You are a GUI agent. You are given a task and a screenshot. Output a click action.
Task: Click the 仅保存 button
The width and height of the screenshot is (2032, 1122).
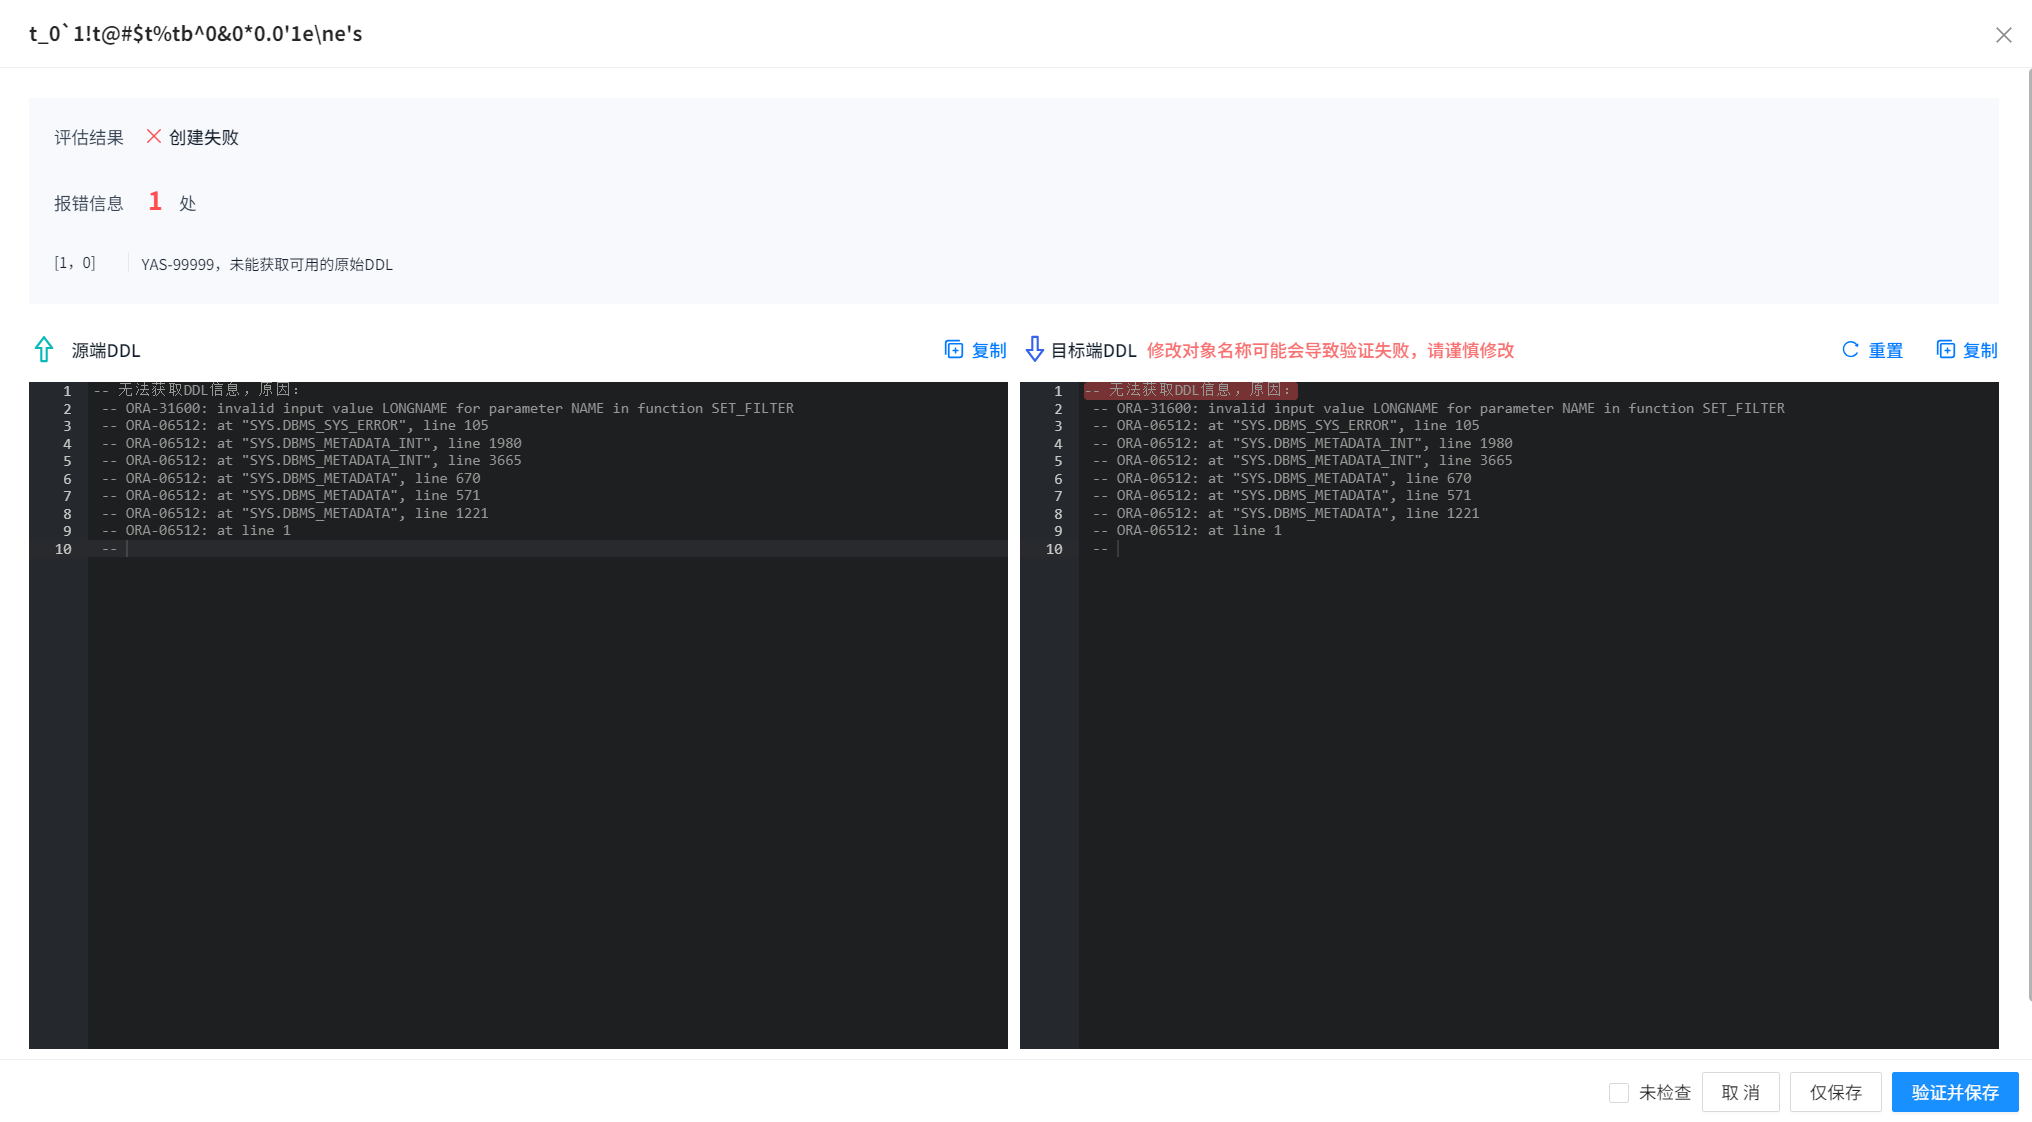pos(1836,1092)
